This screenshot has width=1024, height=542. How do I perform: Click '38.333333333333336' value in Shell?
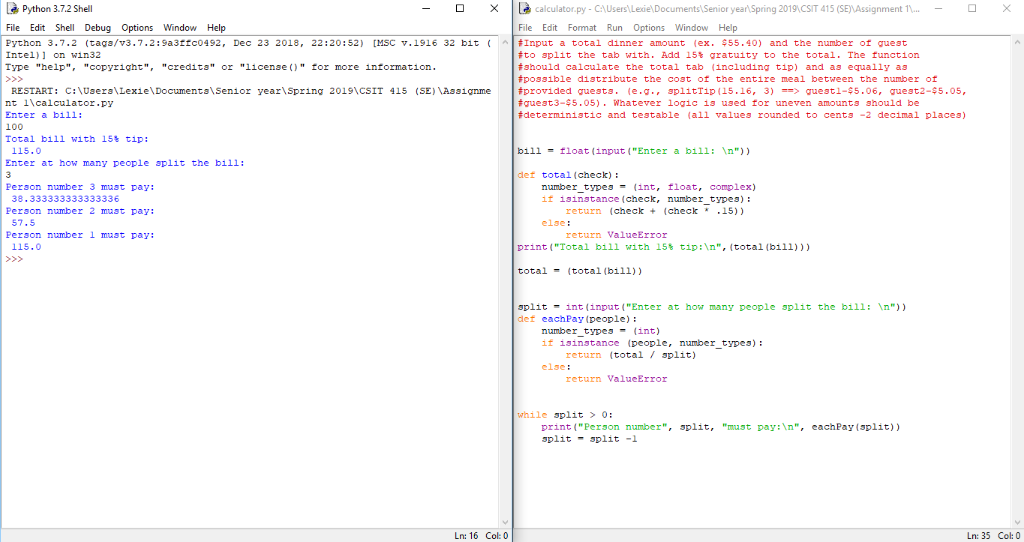(x=65, y=199)
